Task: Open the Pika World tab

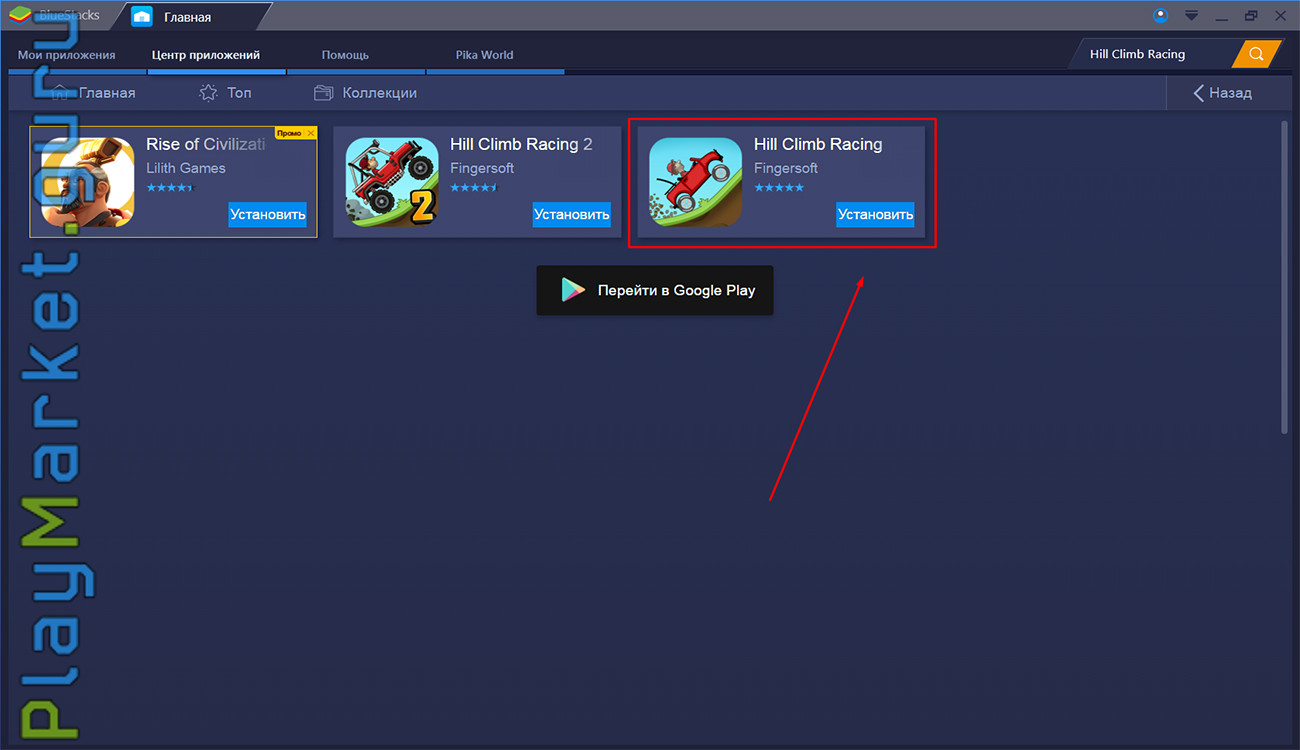Action: pos(484,55)
